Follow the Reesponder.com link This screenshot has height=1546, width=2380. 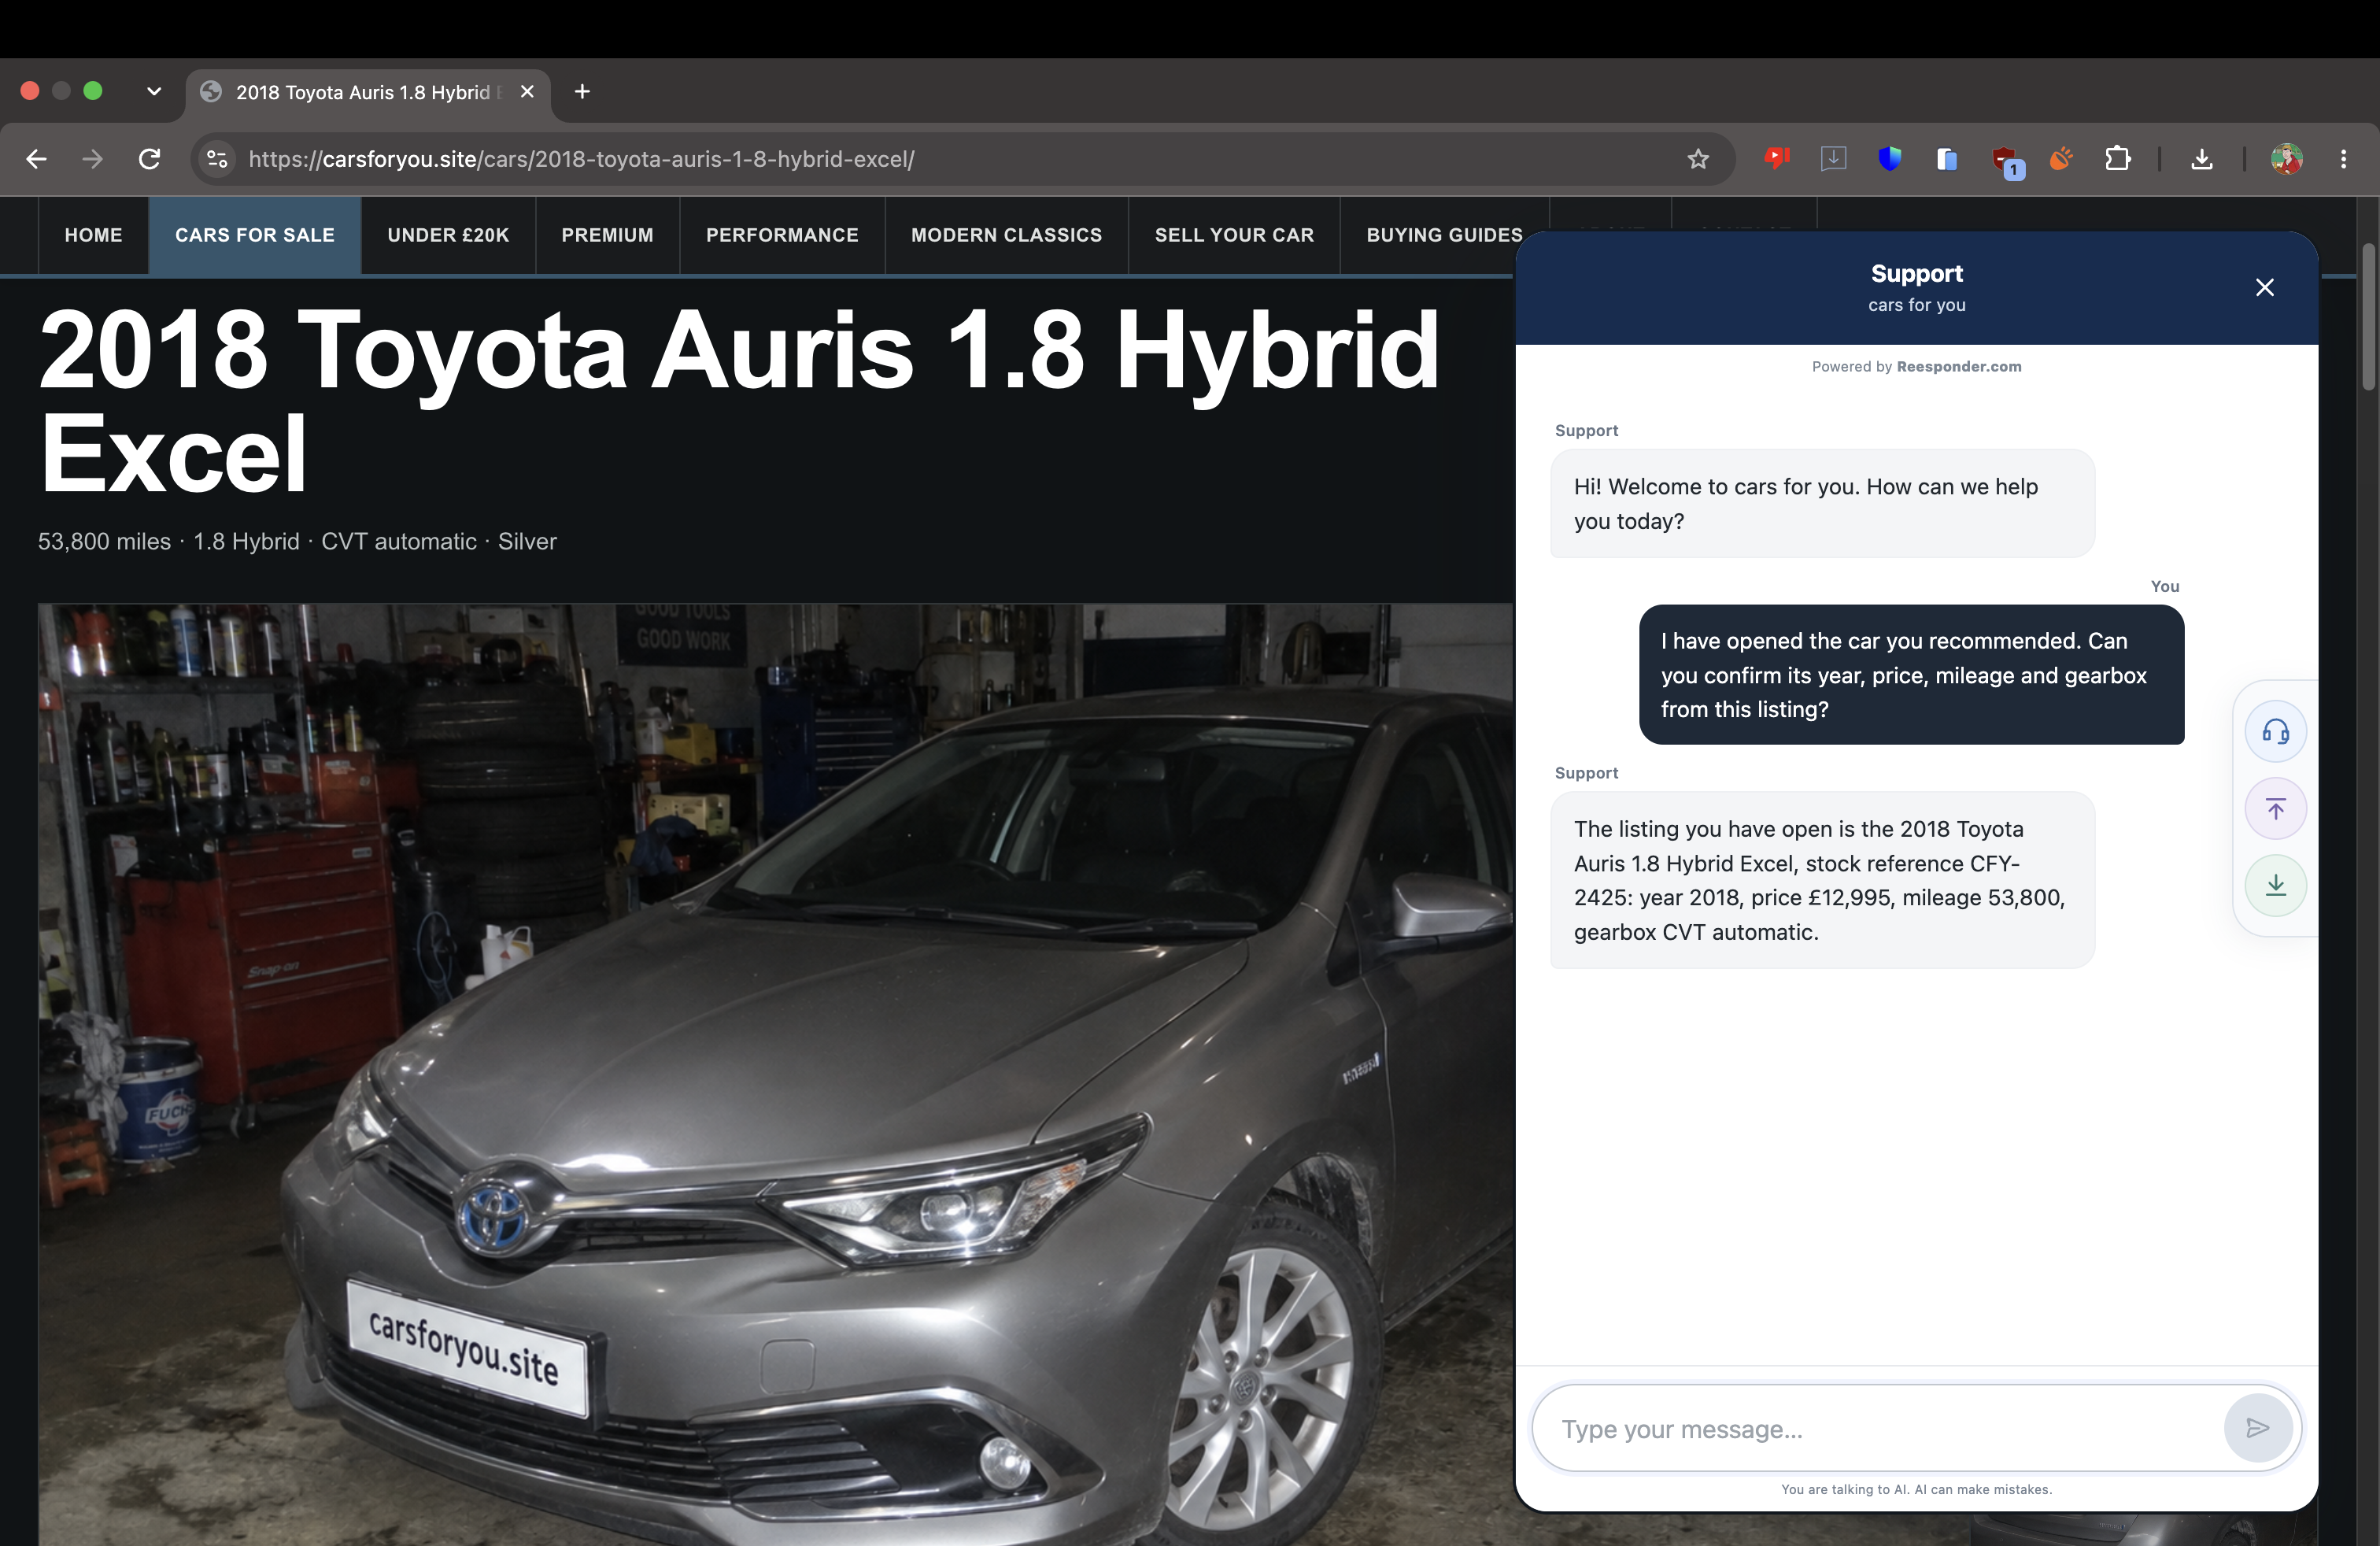coord(1959,367)
